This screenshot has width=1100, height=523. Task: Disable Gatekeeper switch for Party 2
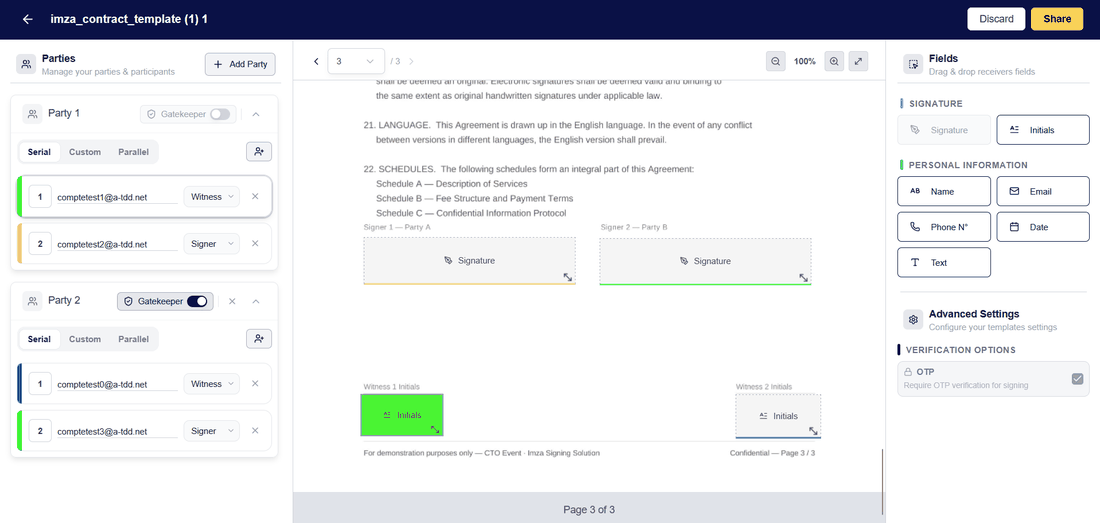[x=197, y=301]
